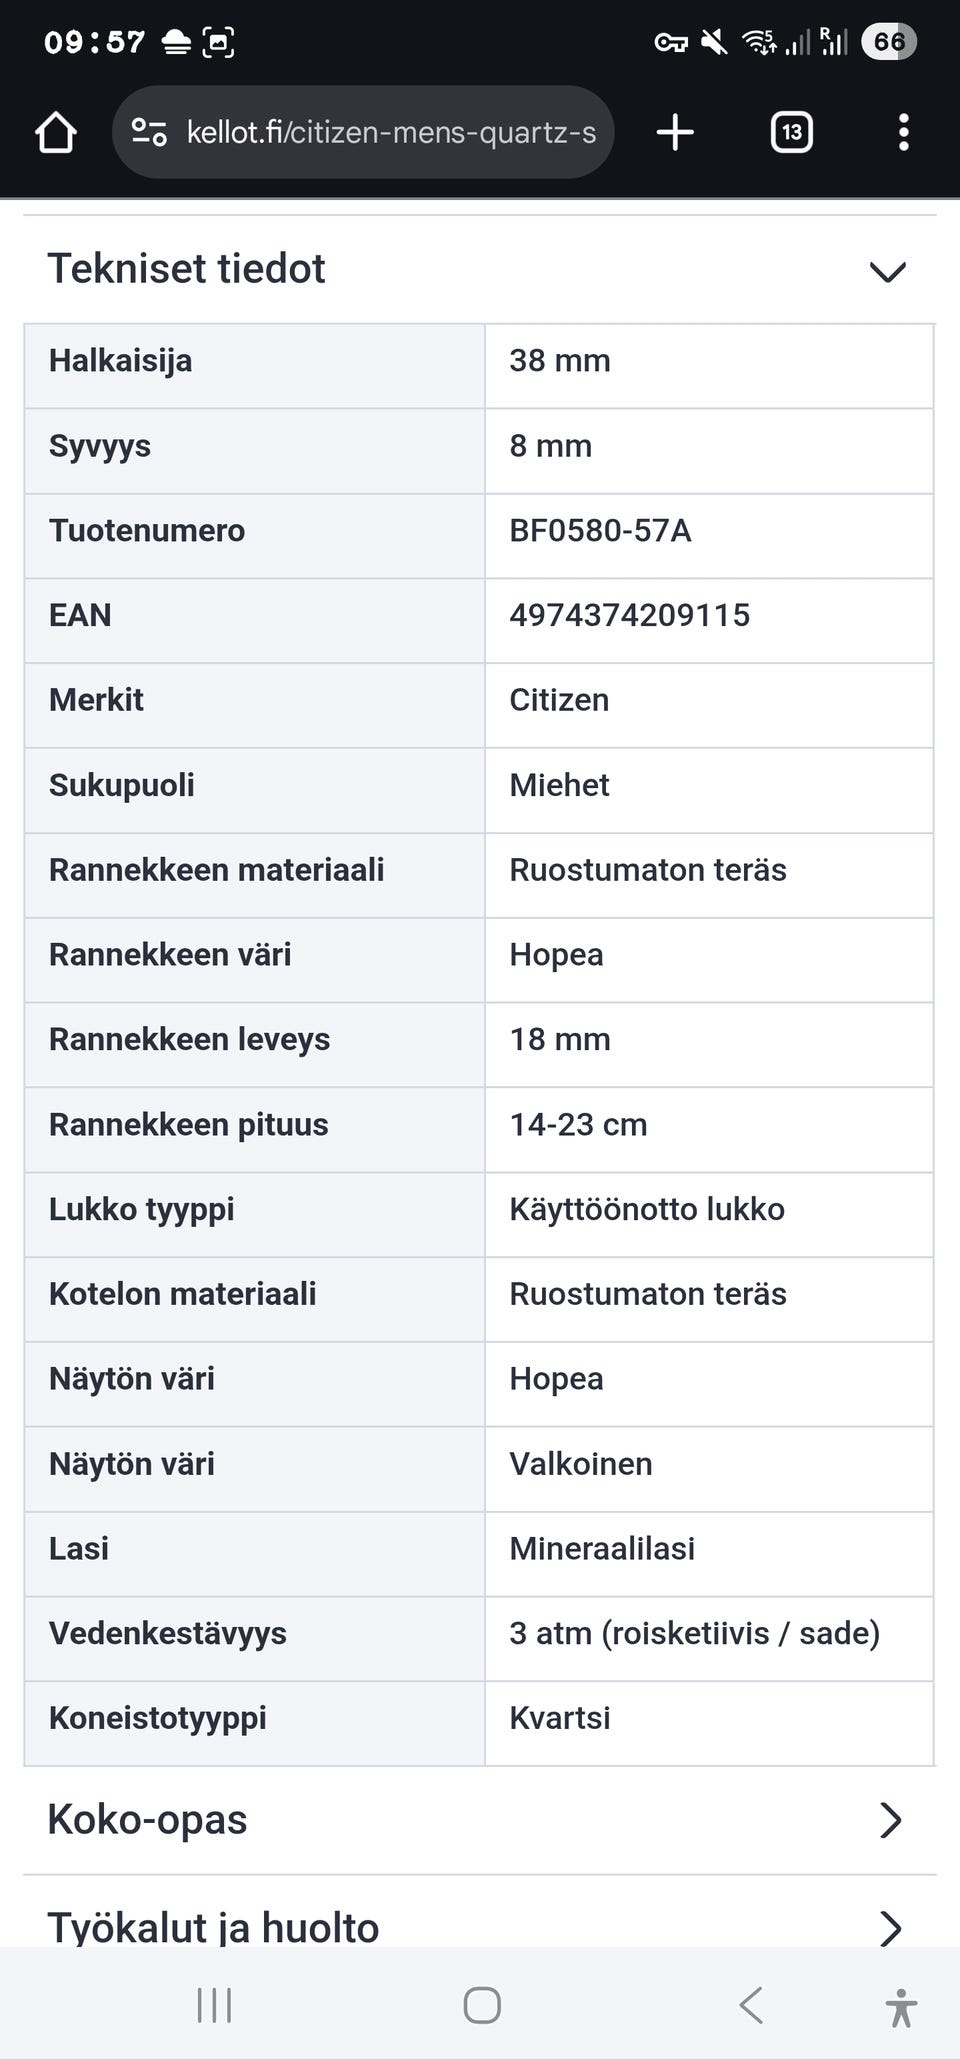
Task: Open a new tab with plus icon
Action: tap(675, 132)
